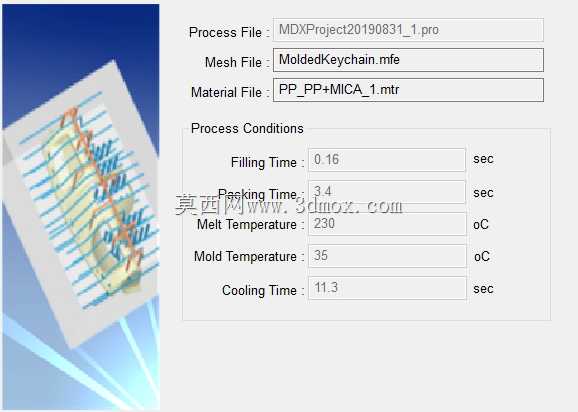
Task: Click the molded part illustration on the left
Action: click(80, 206)
